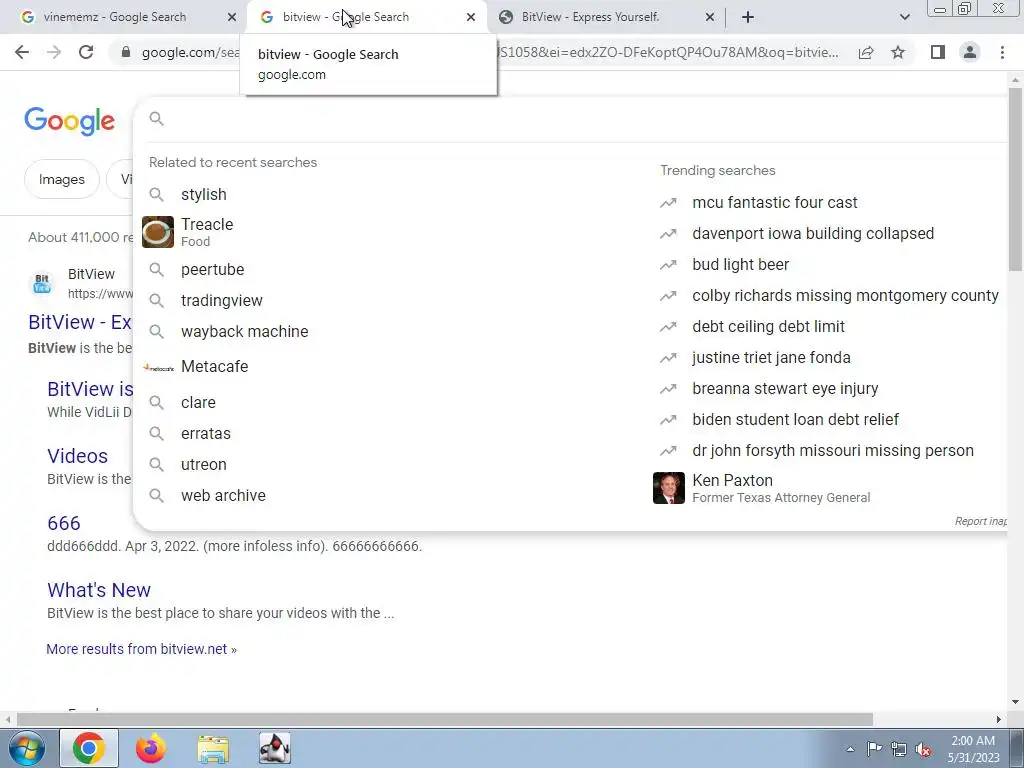Open file explorer from taskbar
Viewport: 1024px width, 768px height.
pos(213,749)
